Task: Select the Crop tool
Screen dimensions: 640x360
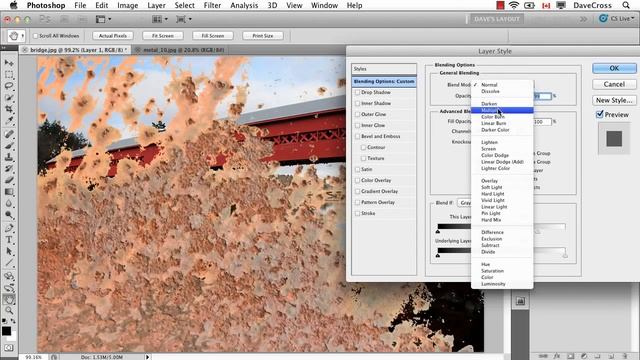Action: click(x=9, y=109)
